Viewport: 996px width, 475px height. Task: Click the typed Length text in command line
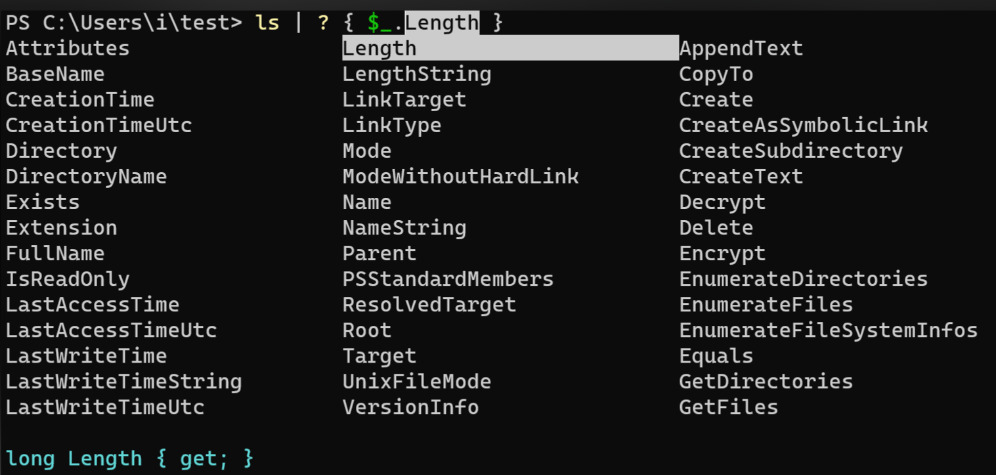pyautogui.click(x=441, y=22)
